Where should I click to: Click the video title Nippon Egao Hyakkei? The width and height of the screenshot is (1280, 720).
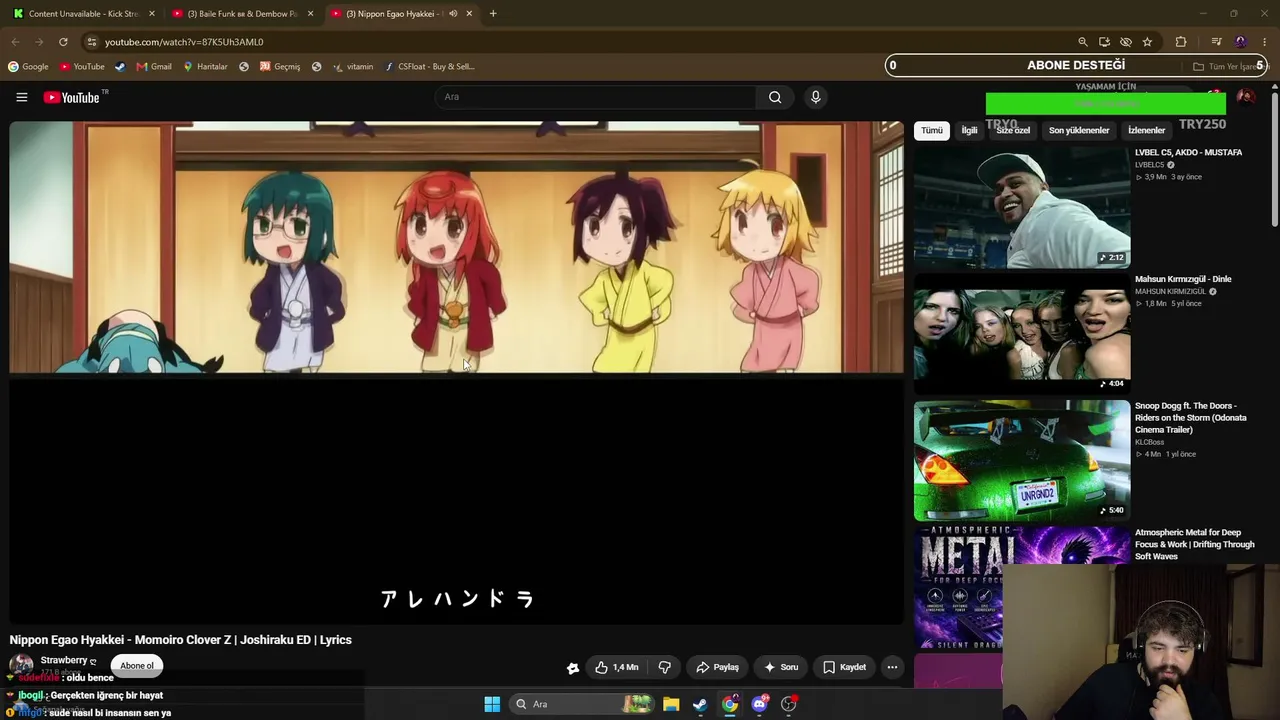click(181, 640)
